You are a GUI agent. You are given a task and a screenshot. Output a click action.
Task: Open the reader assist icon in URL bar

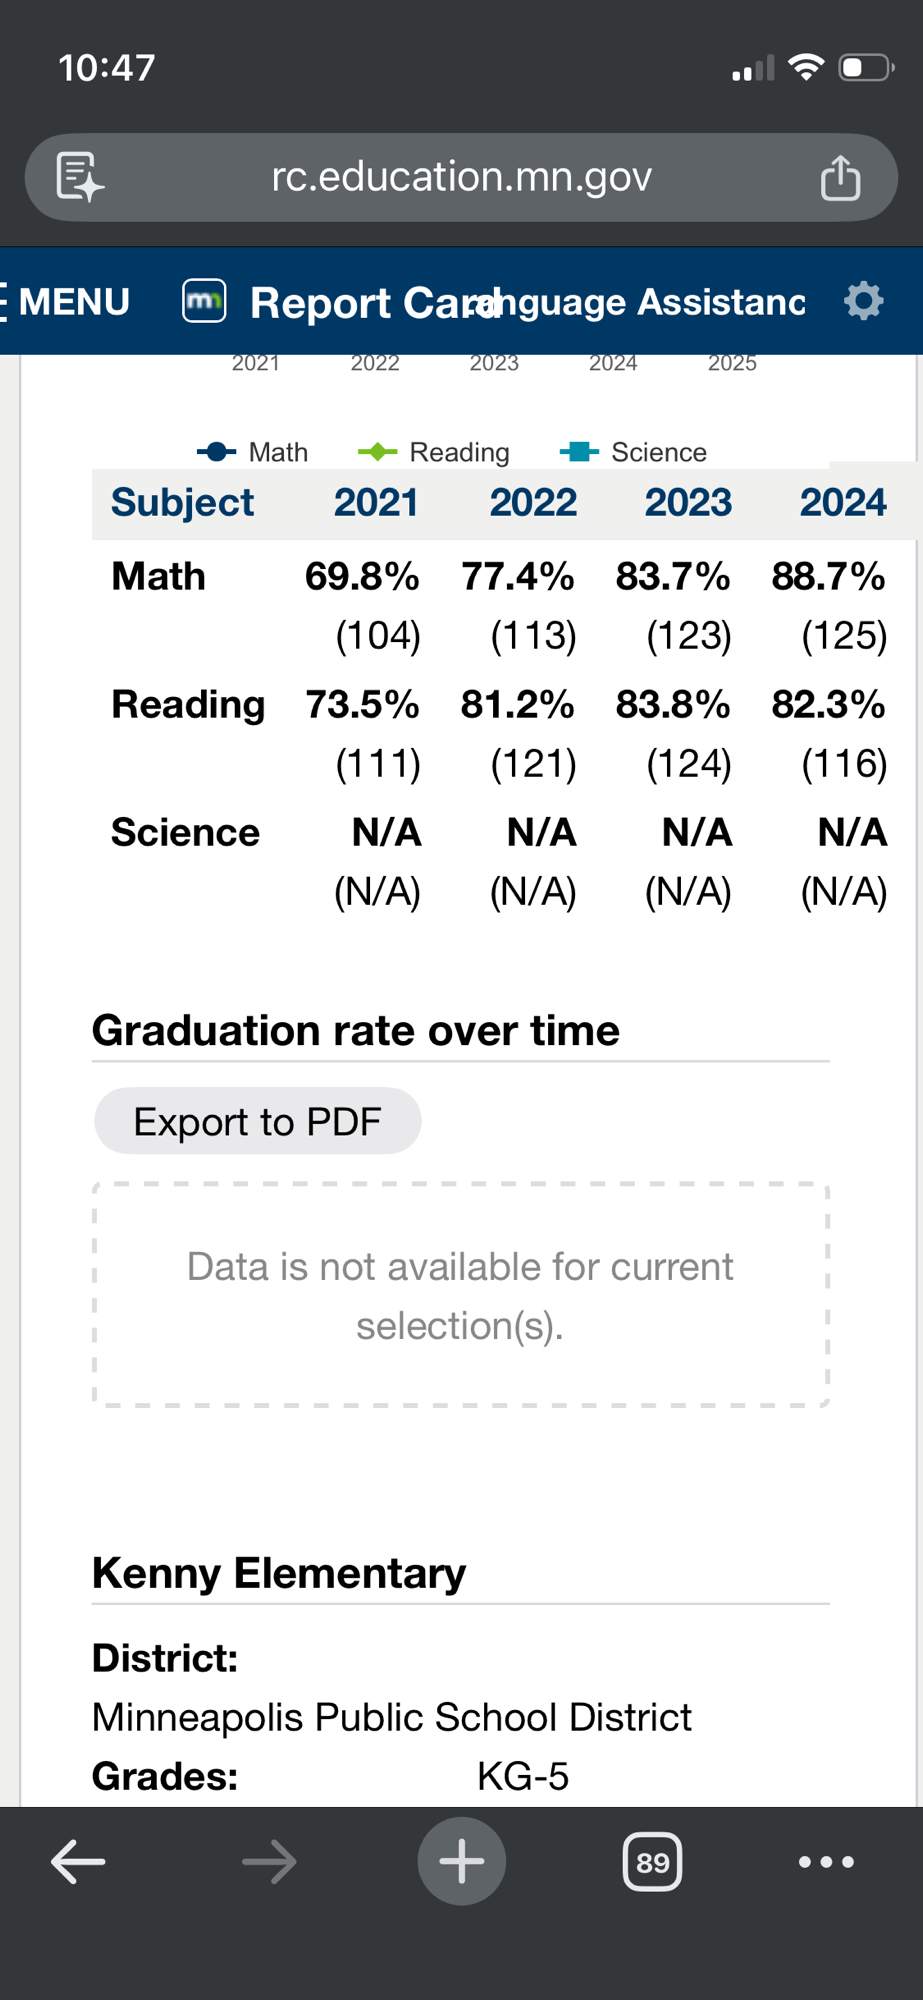(x=80, y=178)
